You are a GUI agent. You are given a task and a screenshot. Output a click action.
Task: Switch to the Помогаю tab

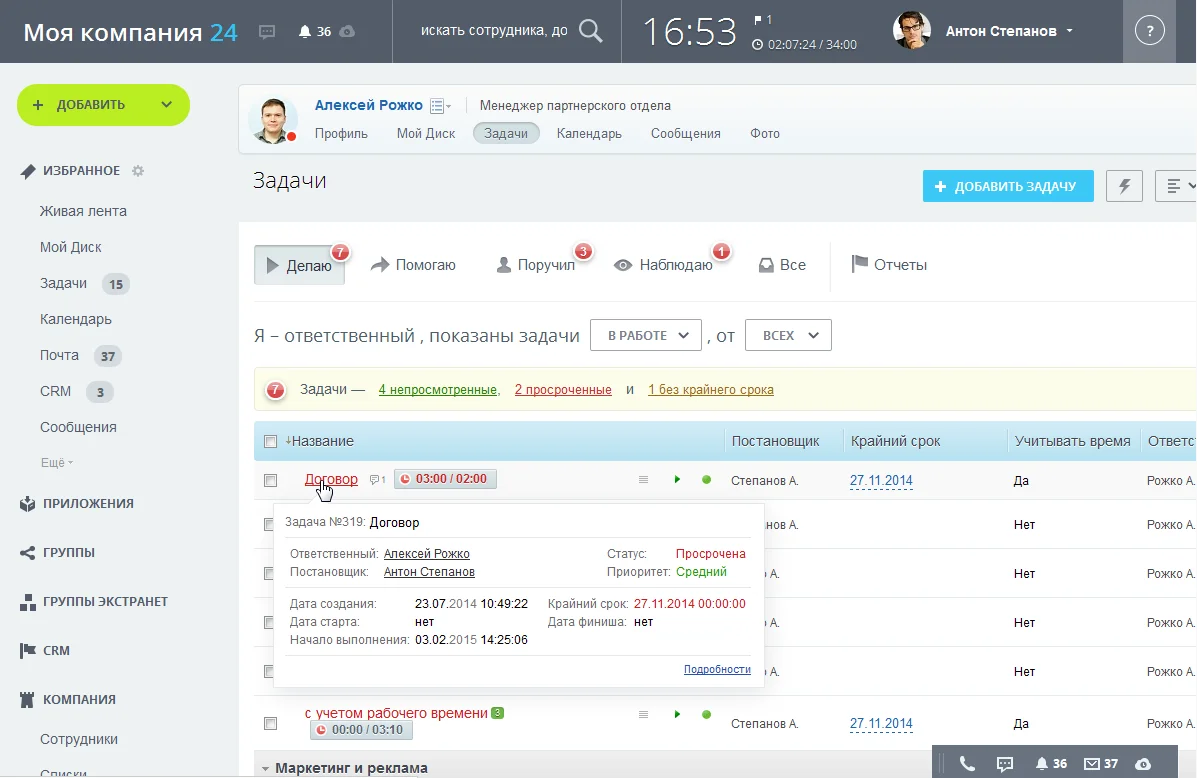point(413,265)
